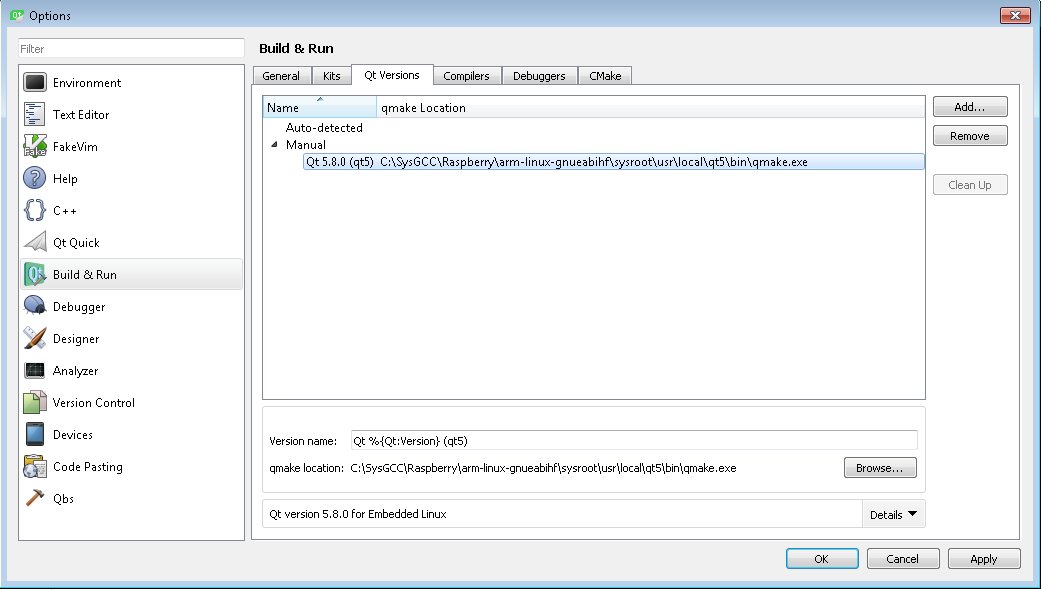Click the Apply button
Image resolution: width=1042 pixels, height=590 pixels.
click(984, 559)
